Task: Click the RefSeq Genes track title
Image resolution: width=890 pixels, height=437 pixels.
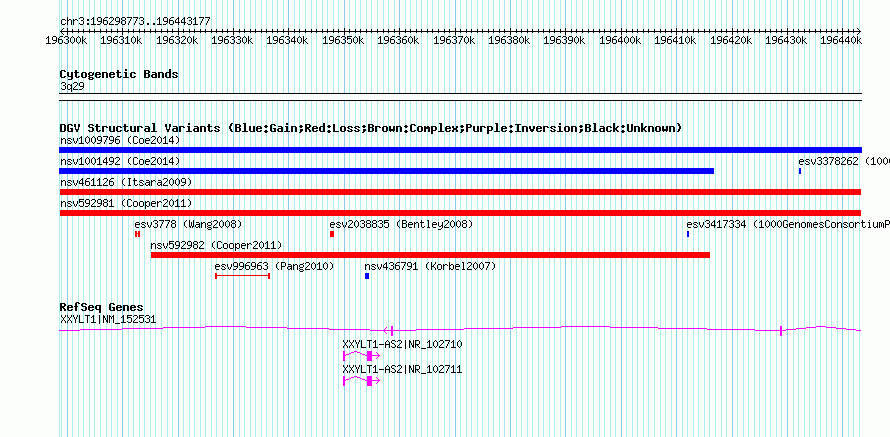Action: click(102, 308)
